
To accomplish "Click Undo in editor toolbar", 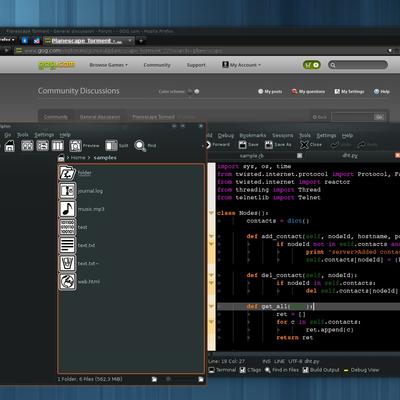I will coord(341,145).
